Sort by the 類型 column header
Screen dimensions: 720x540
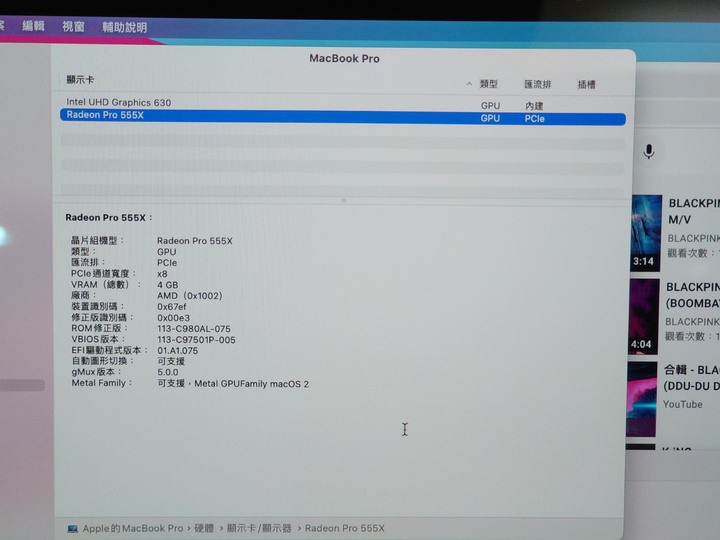point(489,84)
